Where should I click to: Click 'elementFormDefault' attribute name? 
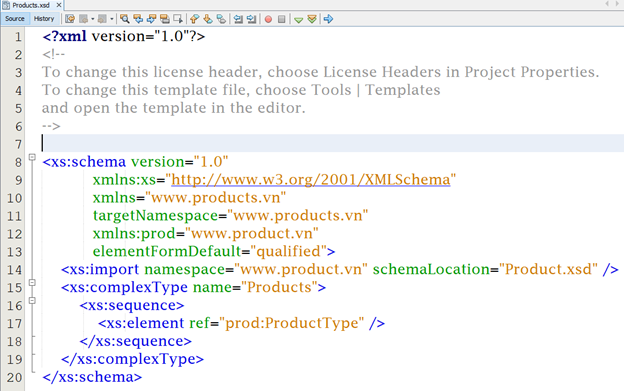pyautogui.click(x=167, y=251)
